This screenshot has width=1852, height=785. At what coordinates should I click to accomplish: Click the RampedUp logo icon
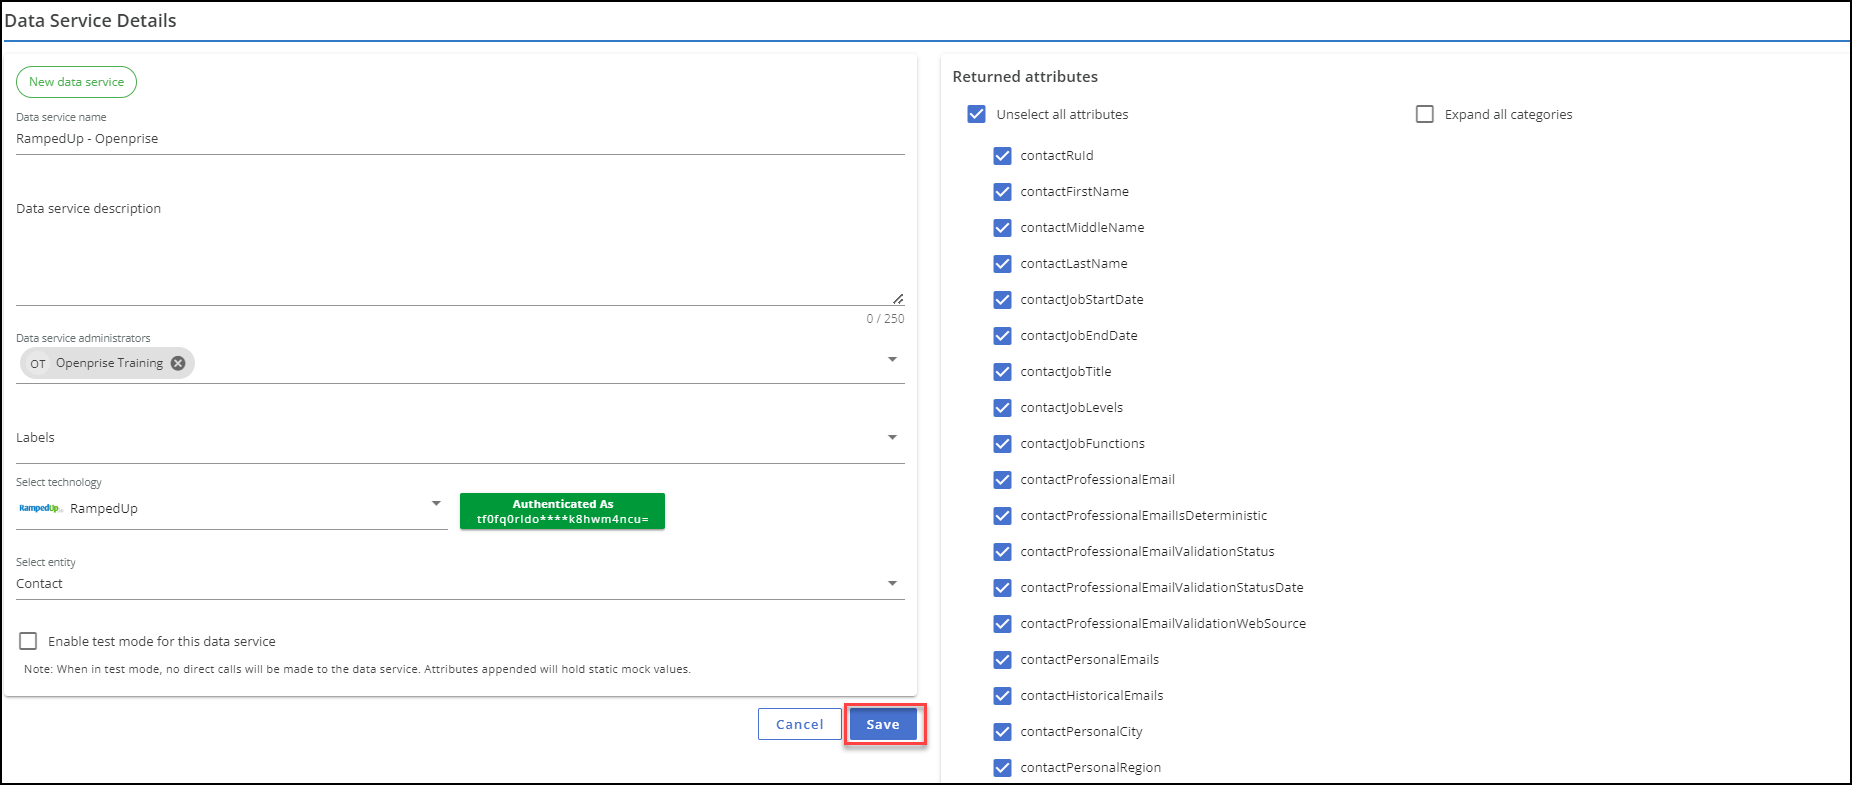tap(40, 508)
